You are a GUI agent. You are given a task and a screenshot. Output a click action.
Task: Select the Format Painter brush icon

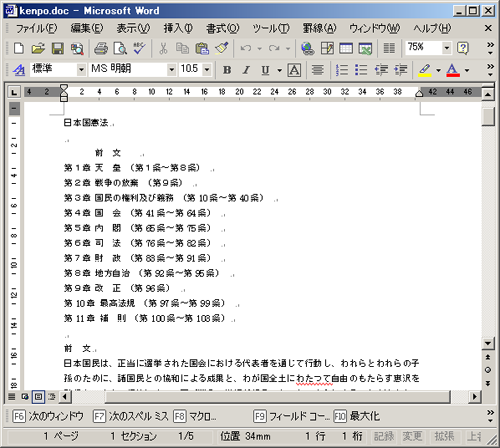click(222, 48)
